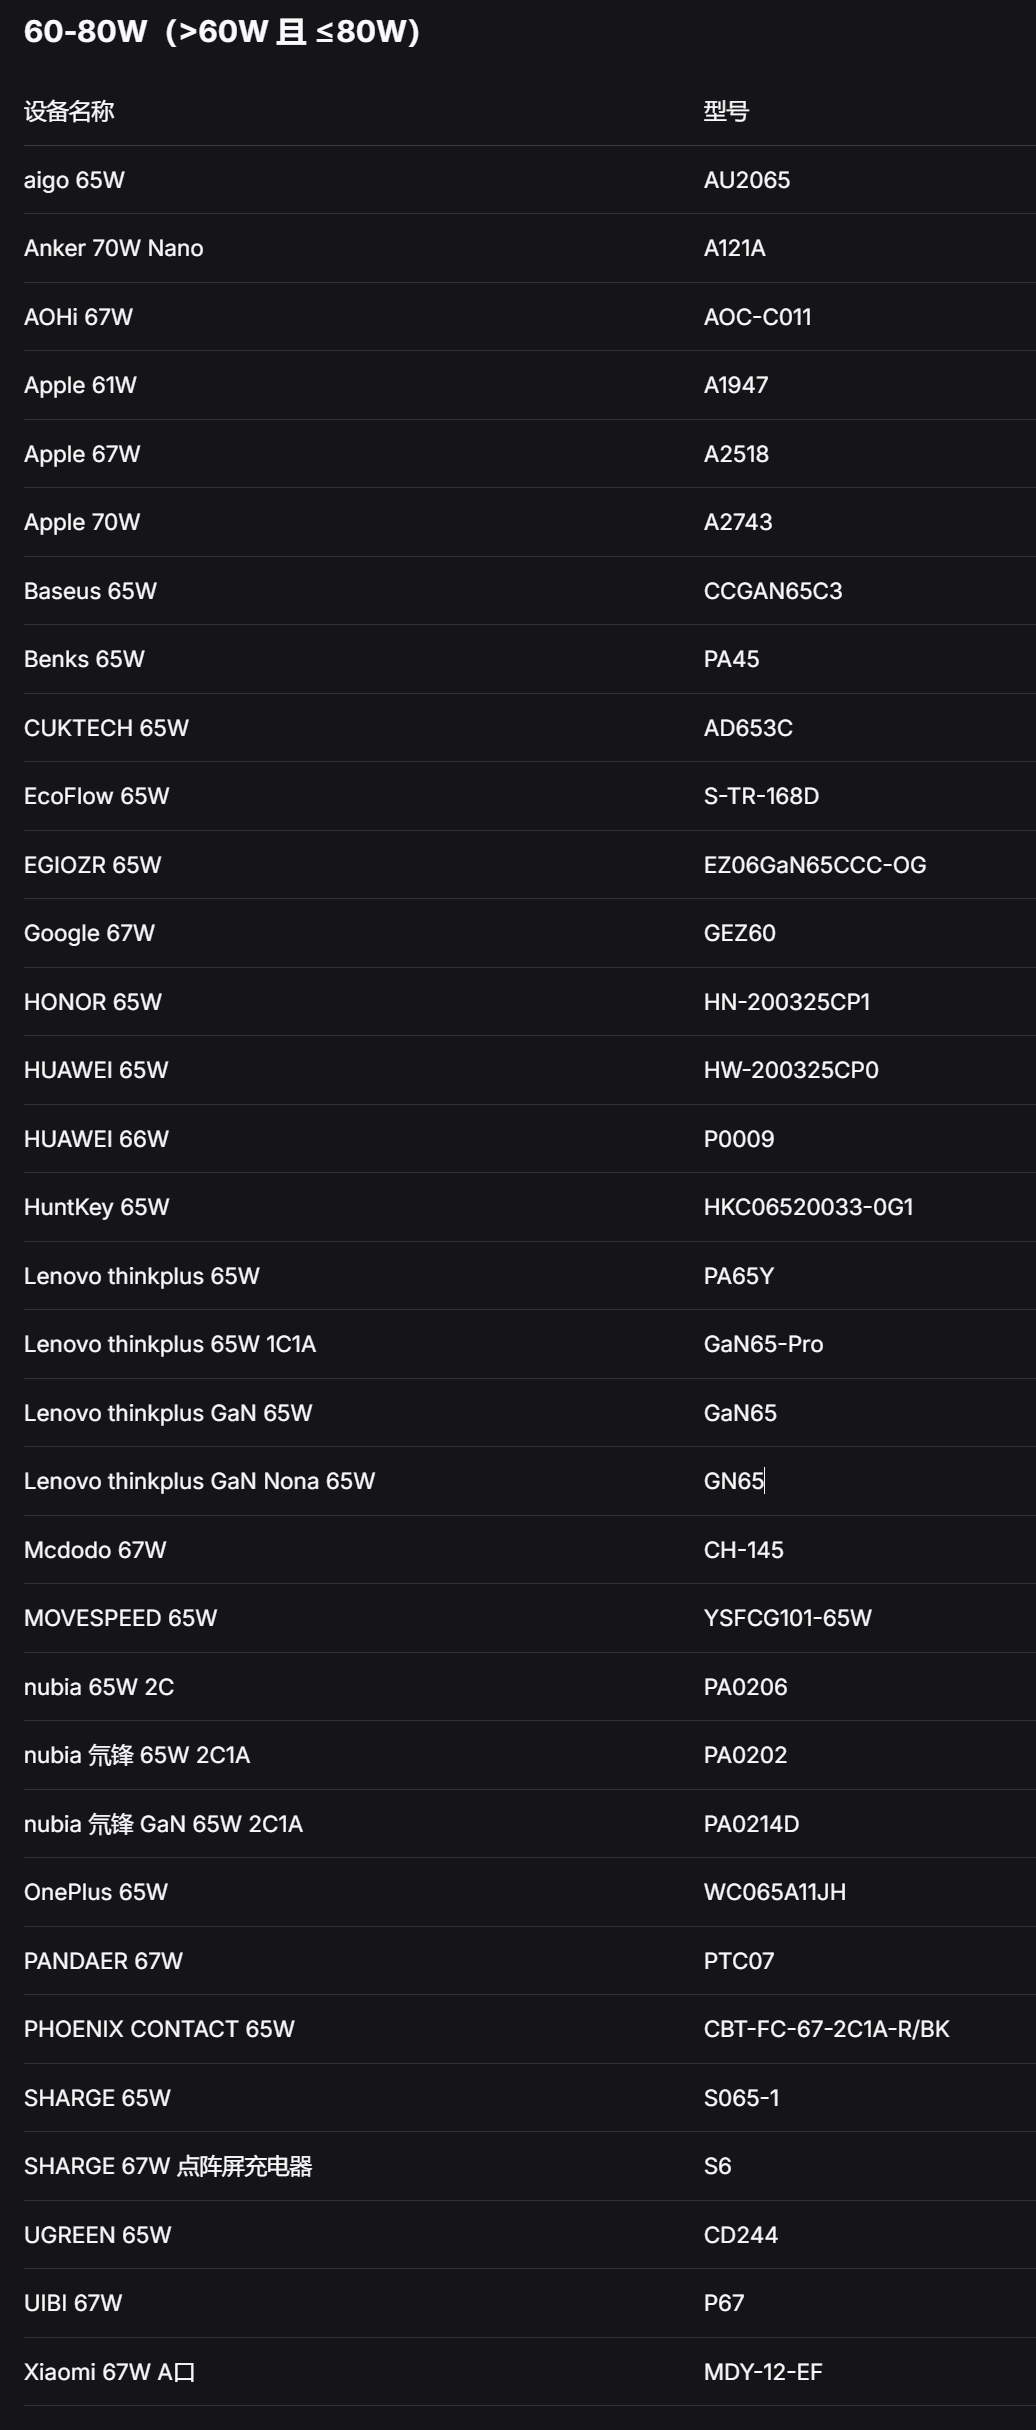Image resolution: width=1036 pixels, height=2430 pixels.
Task: Click the CCGAN65C3 model cell
Action: click(773, 591)
